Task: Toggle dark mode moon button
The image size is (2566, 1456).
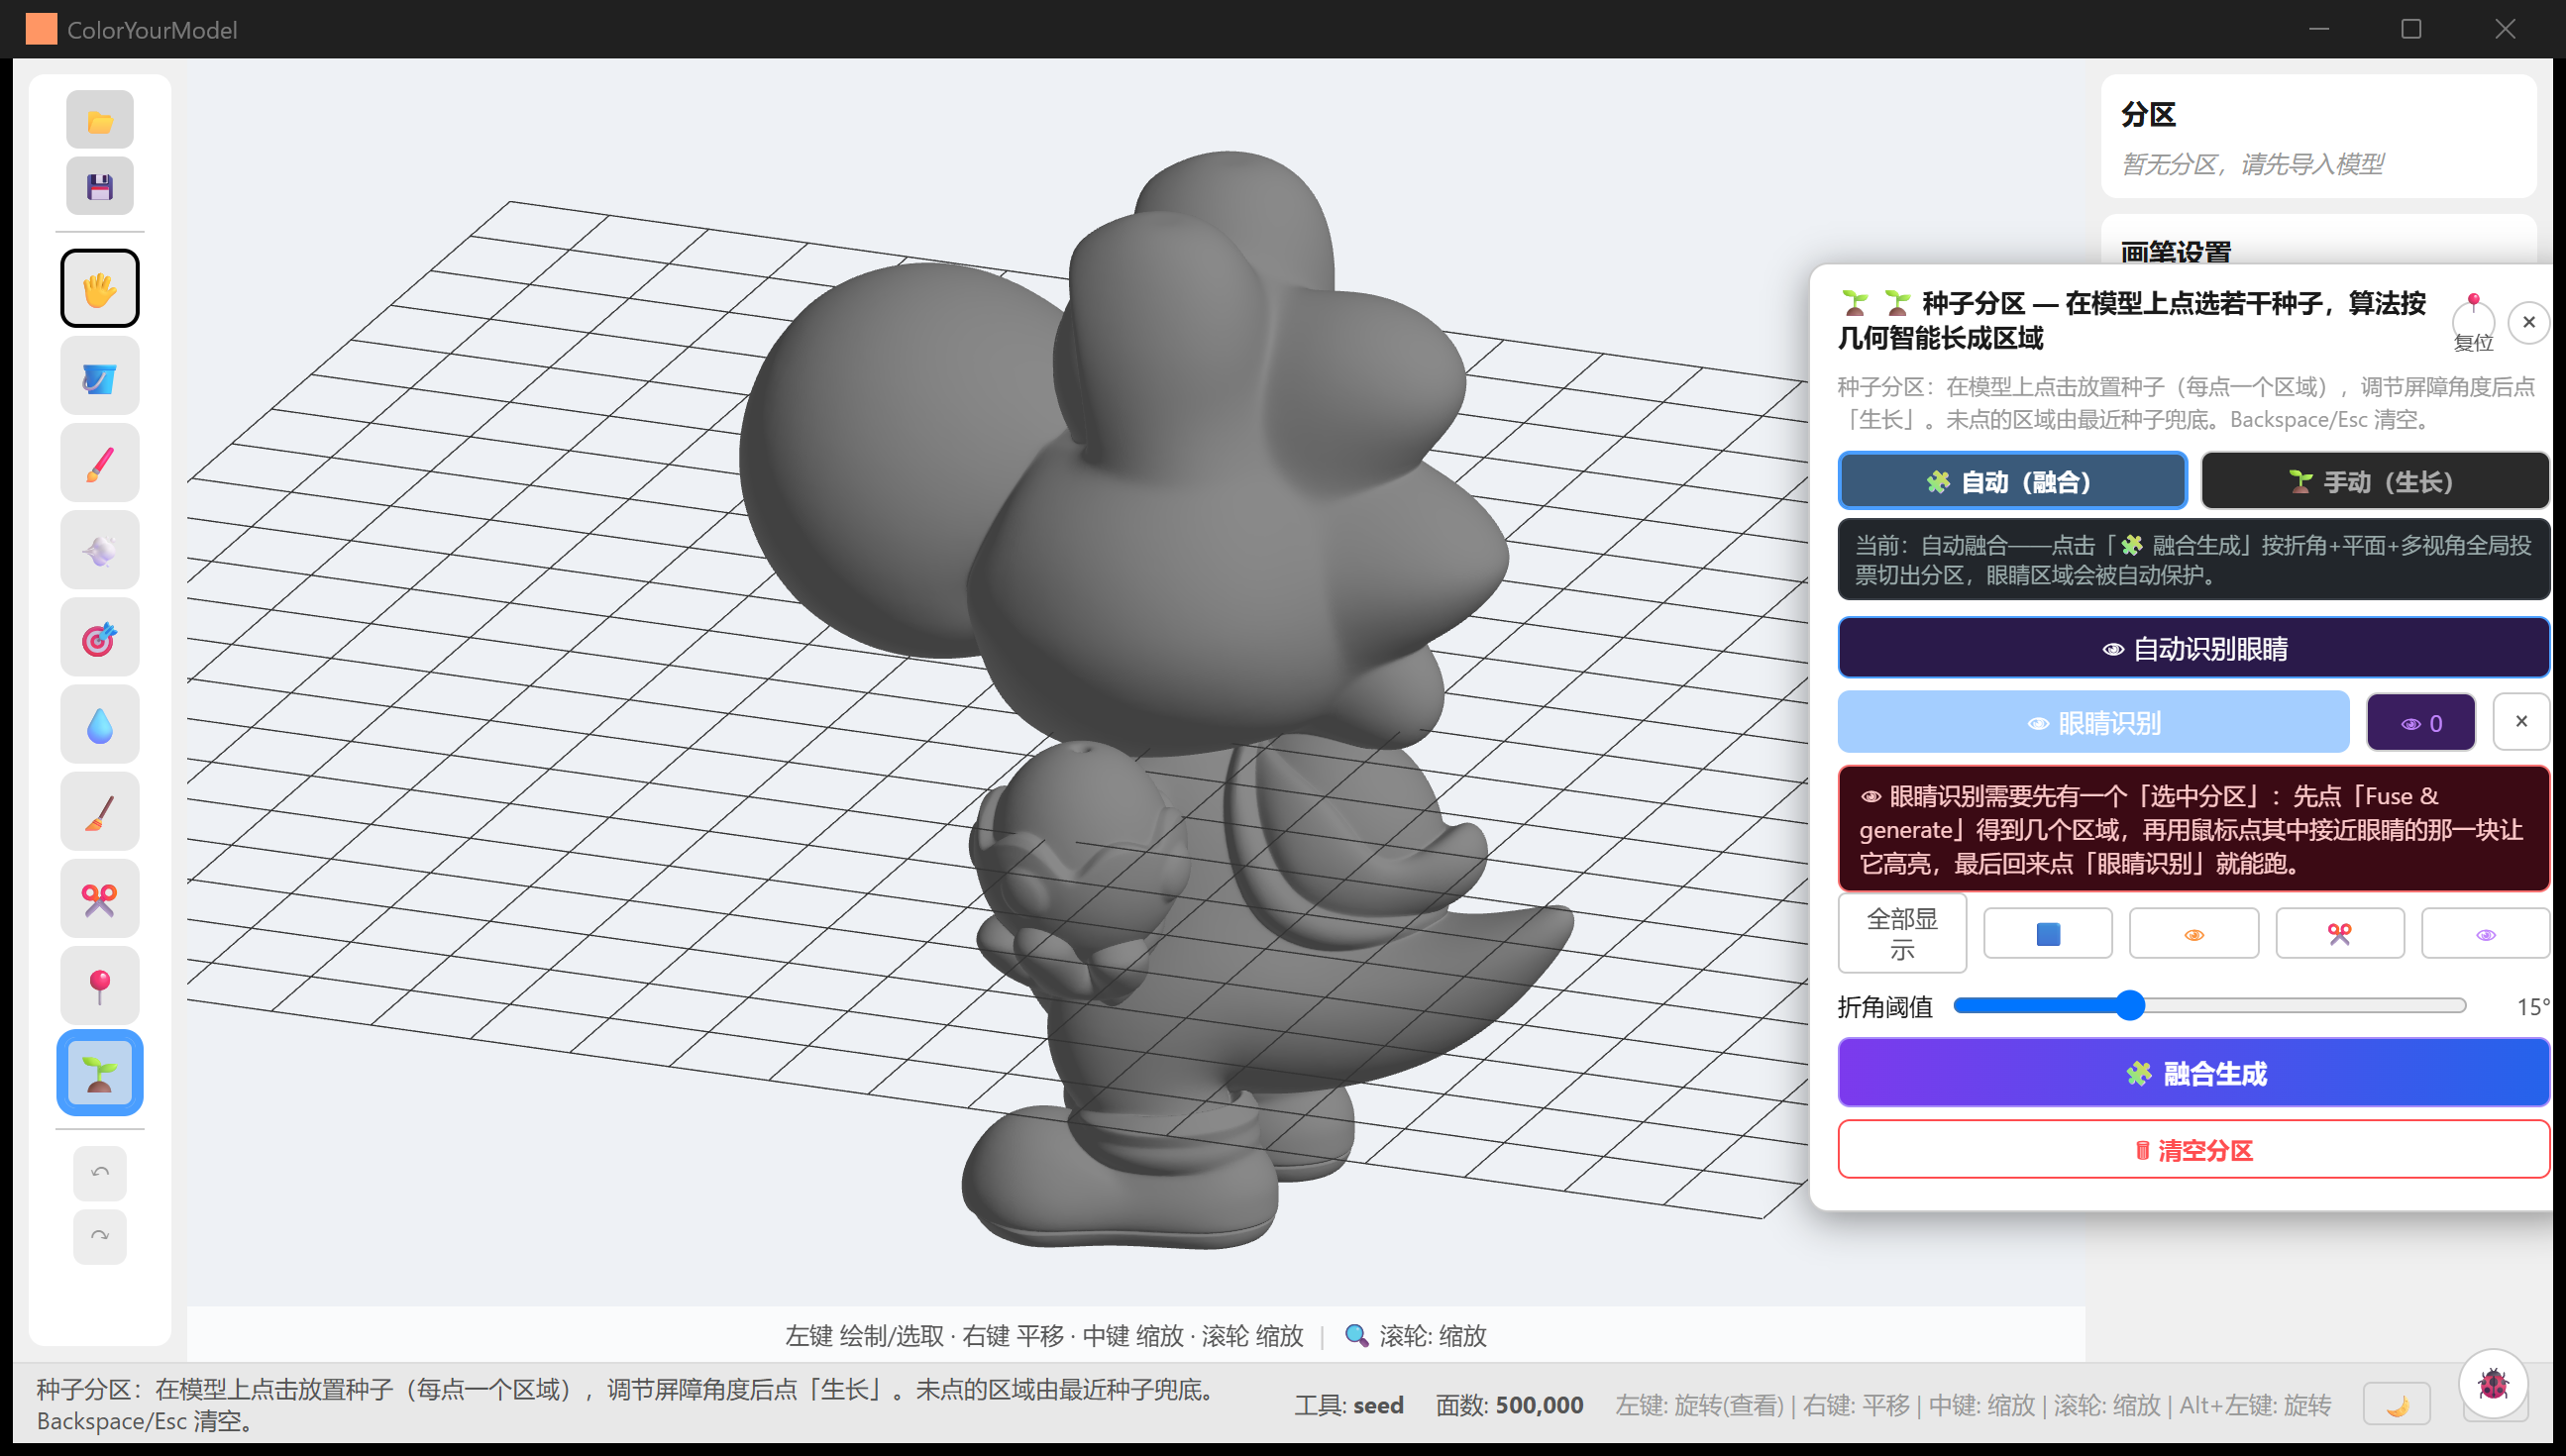Action: (2396, 1404)
